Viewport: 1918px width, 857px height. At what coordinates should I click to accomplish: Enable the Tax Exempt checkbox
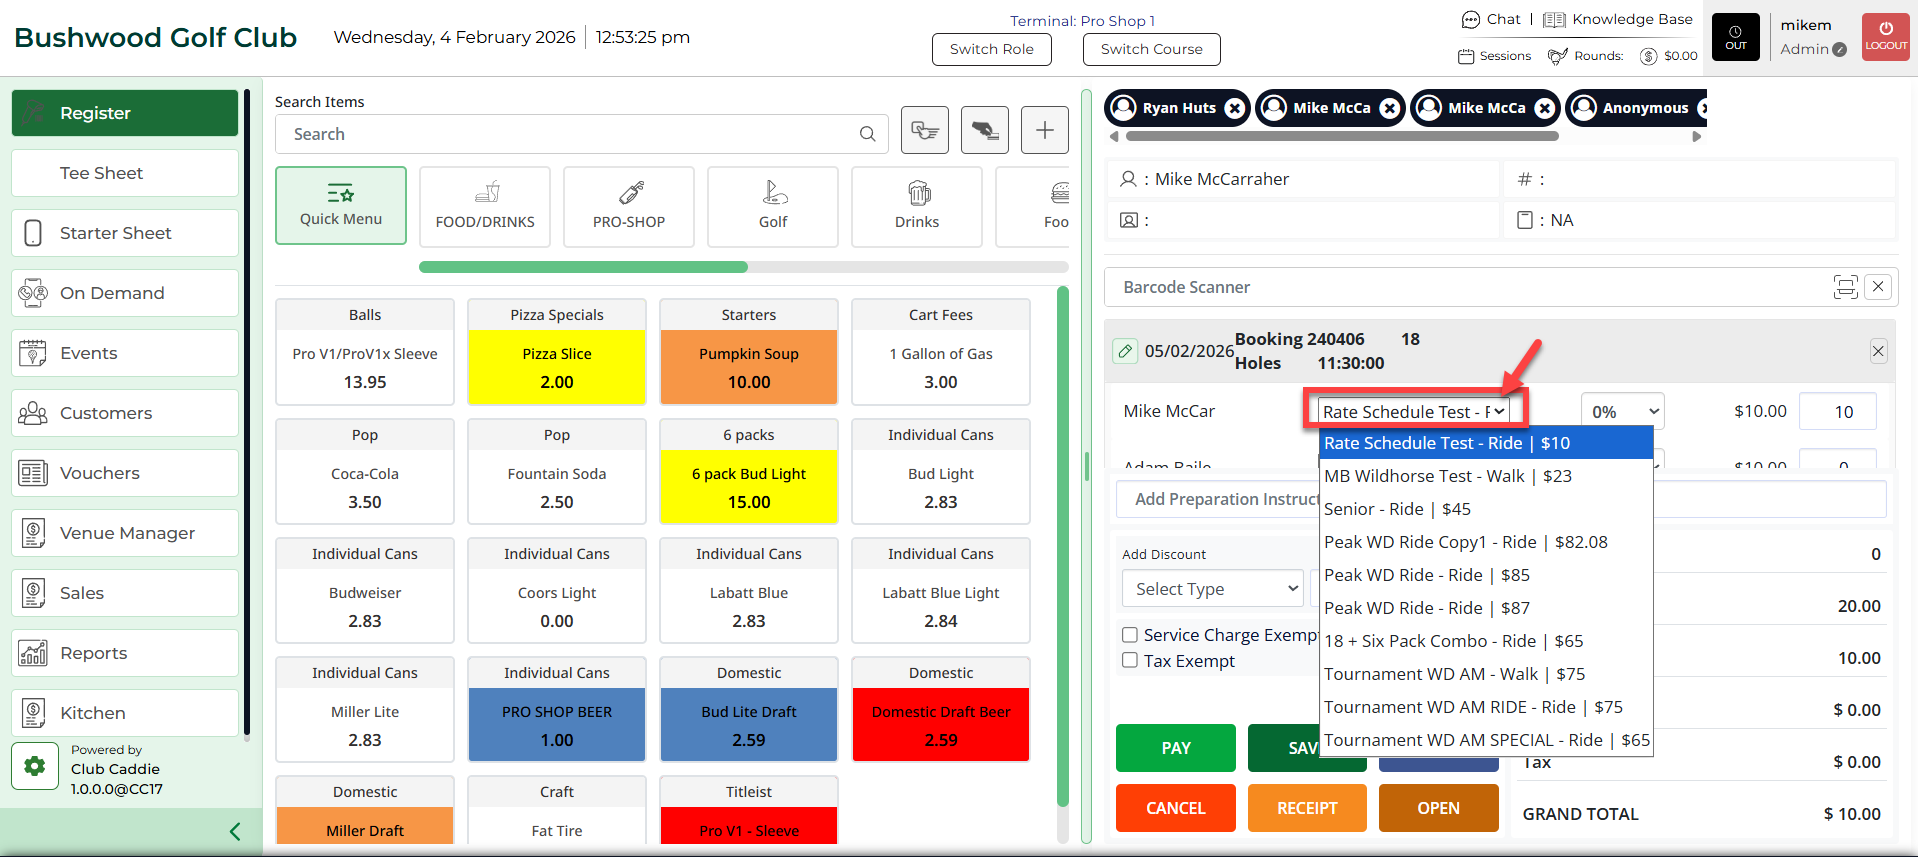click(1130, 660)
